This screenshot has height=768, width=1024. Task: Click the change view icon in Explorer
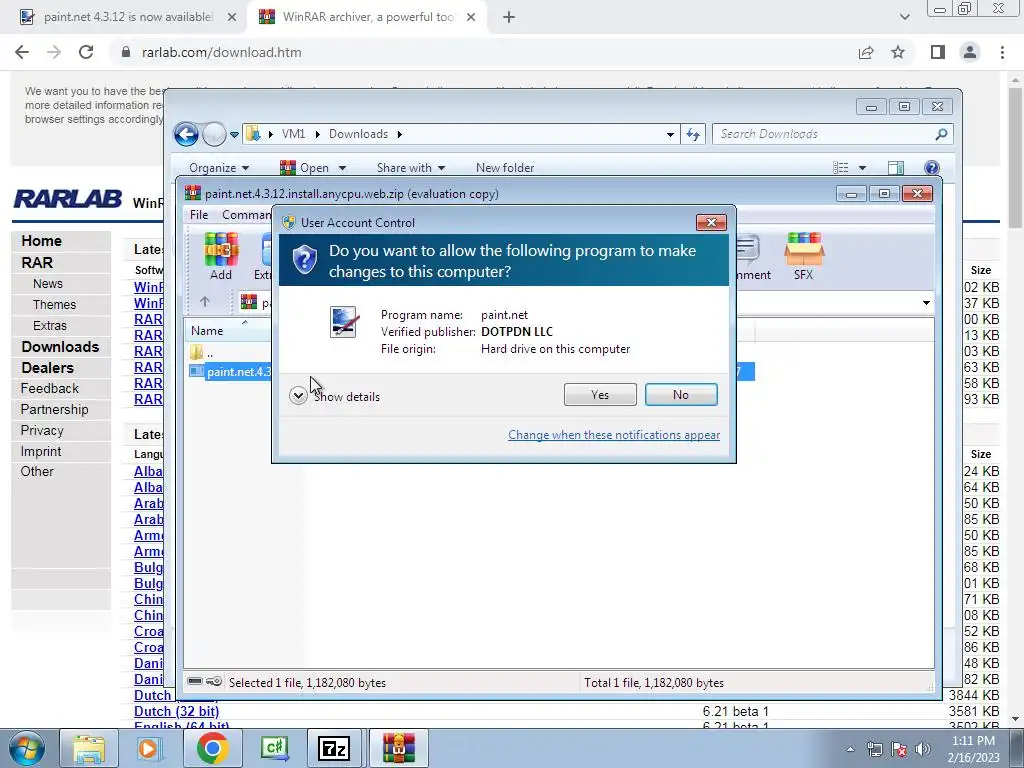pos(840,168)
